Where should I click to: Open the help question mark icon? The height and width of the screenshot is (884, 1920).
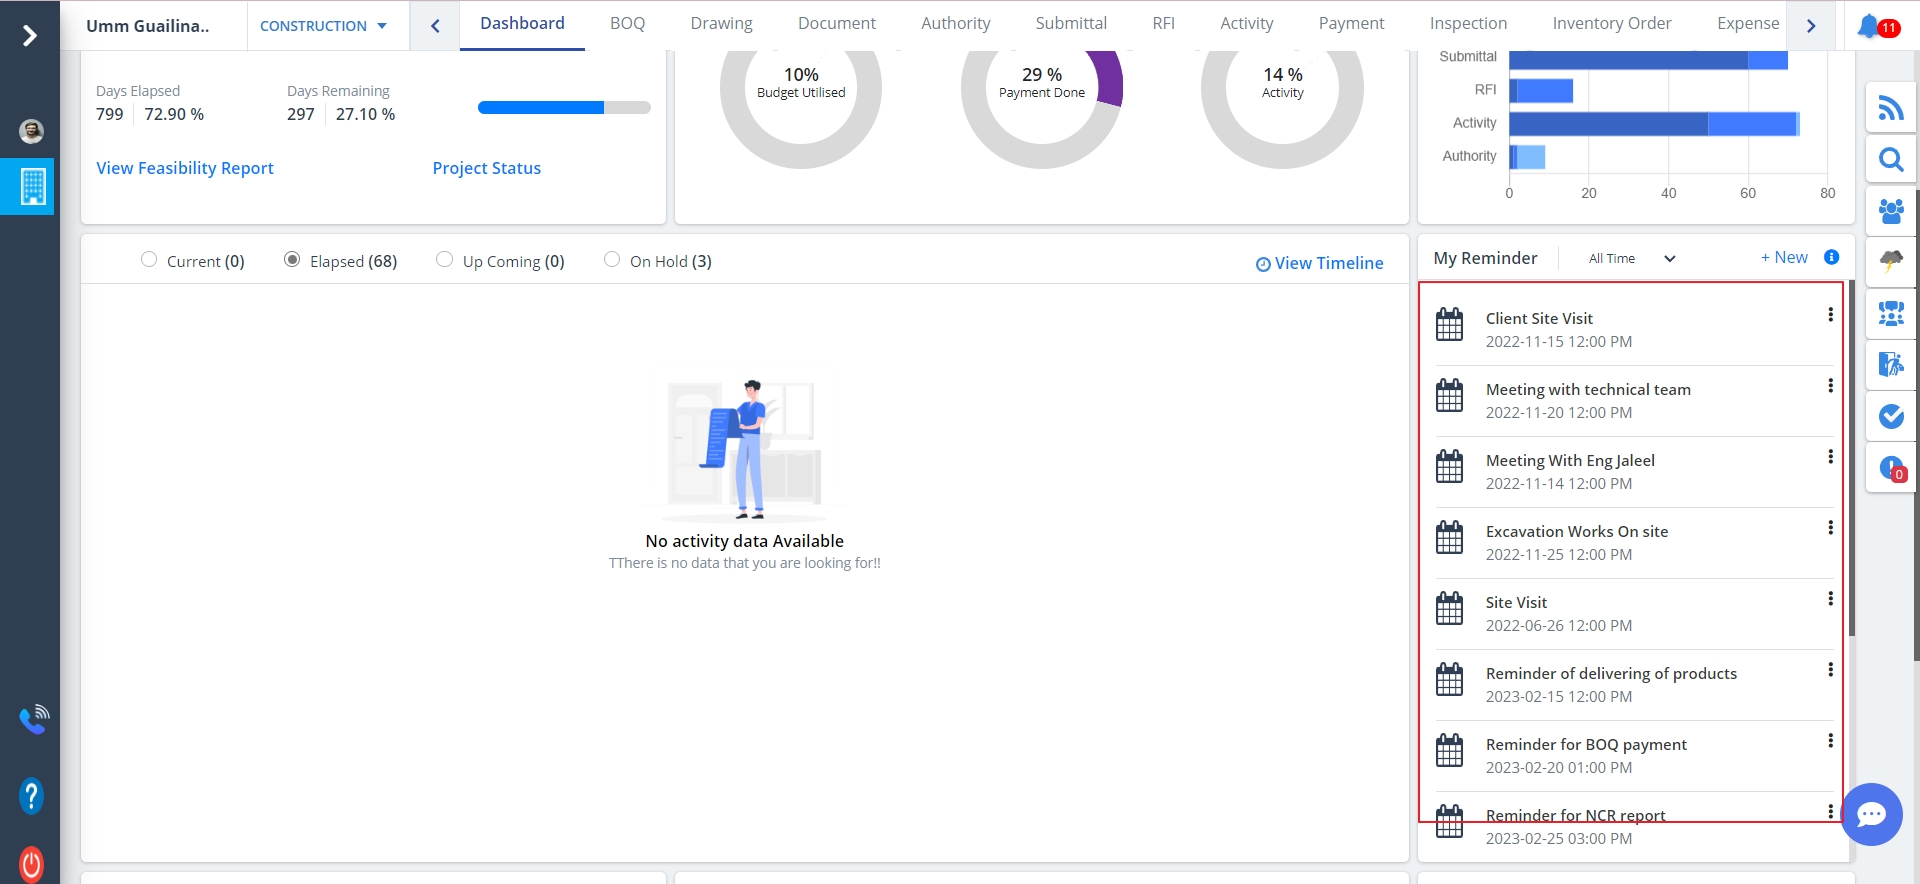(31, 796)
